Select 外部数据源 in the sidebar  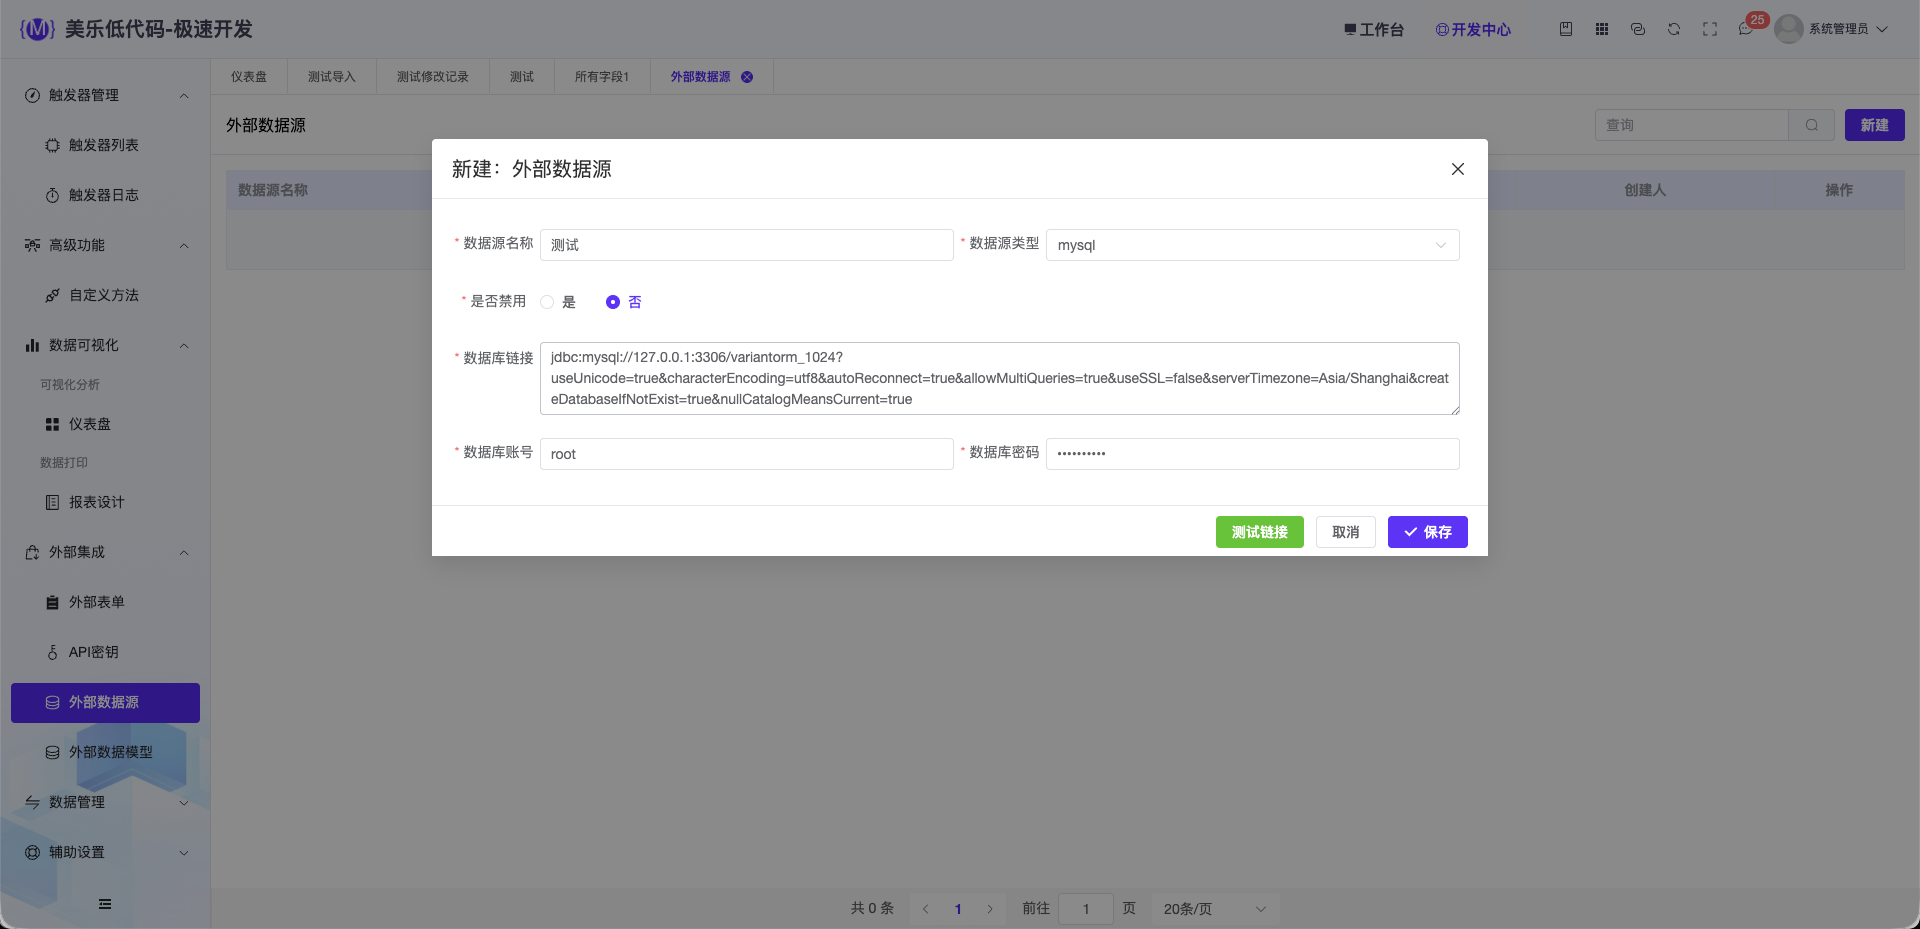pos(105,703)
